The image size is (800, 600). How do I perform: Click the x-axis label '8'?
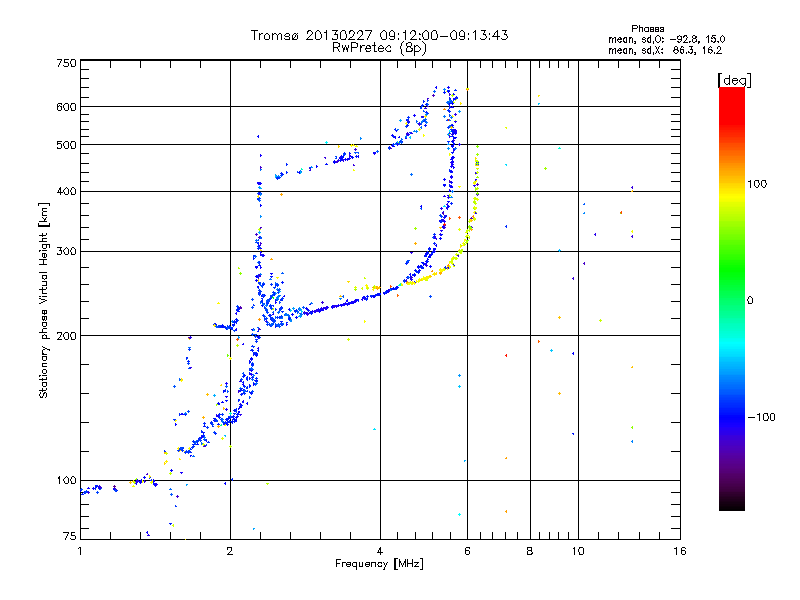click(530, 551)
